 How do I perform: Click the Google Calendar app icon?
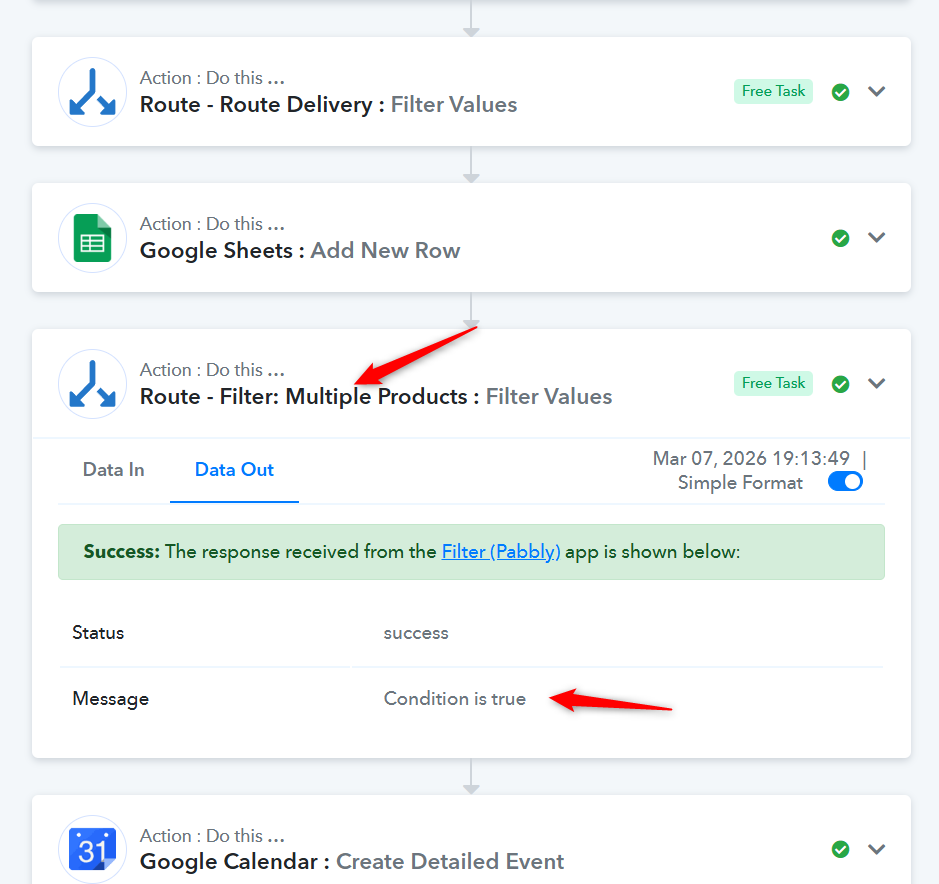[x=92, y=850]
